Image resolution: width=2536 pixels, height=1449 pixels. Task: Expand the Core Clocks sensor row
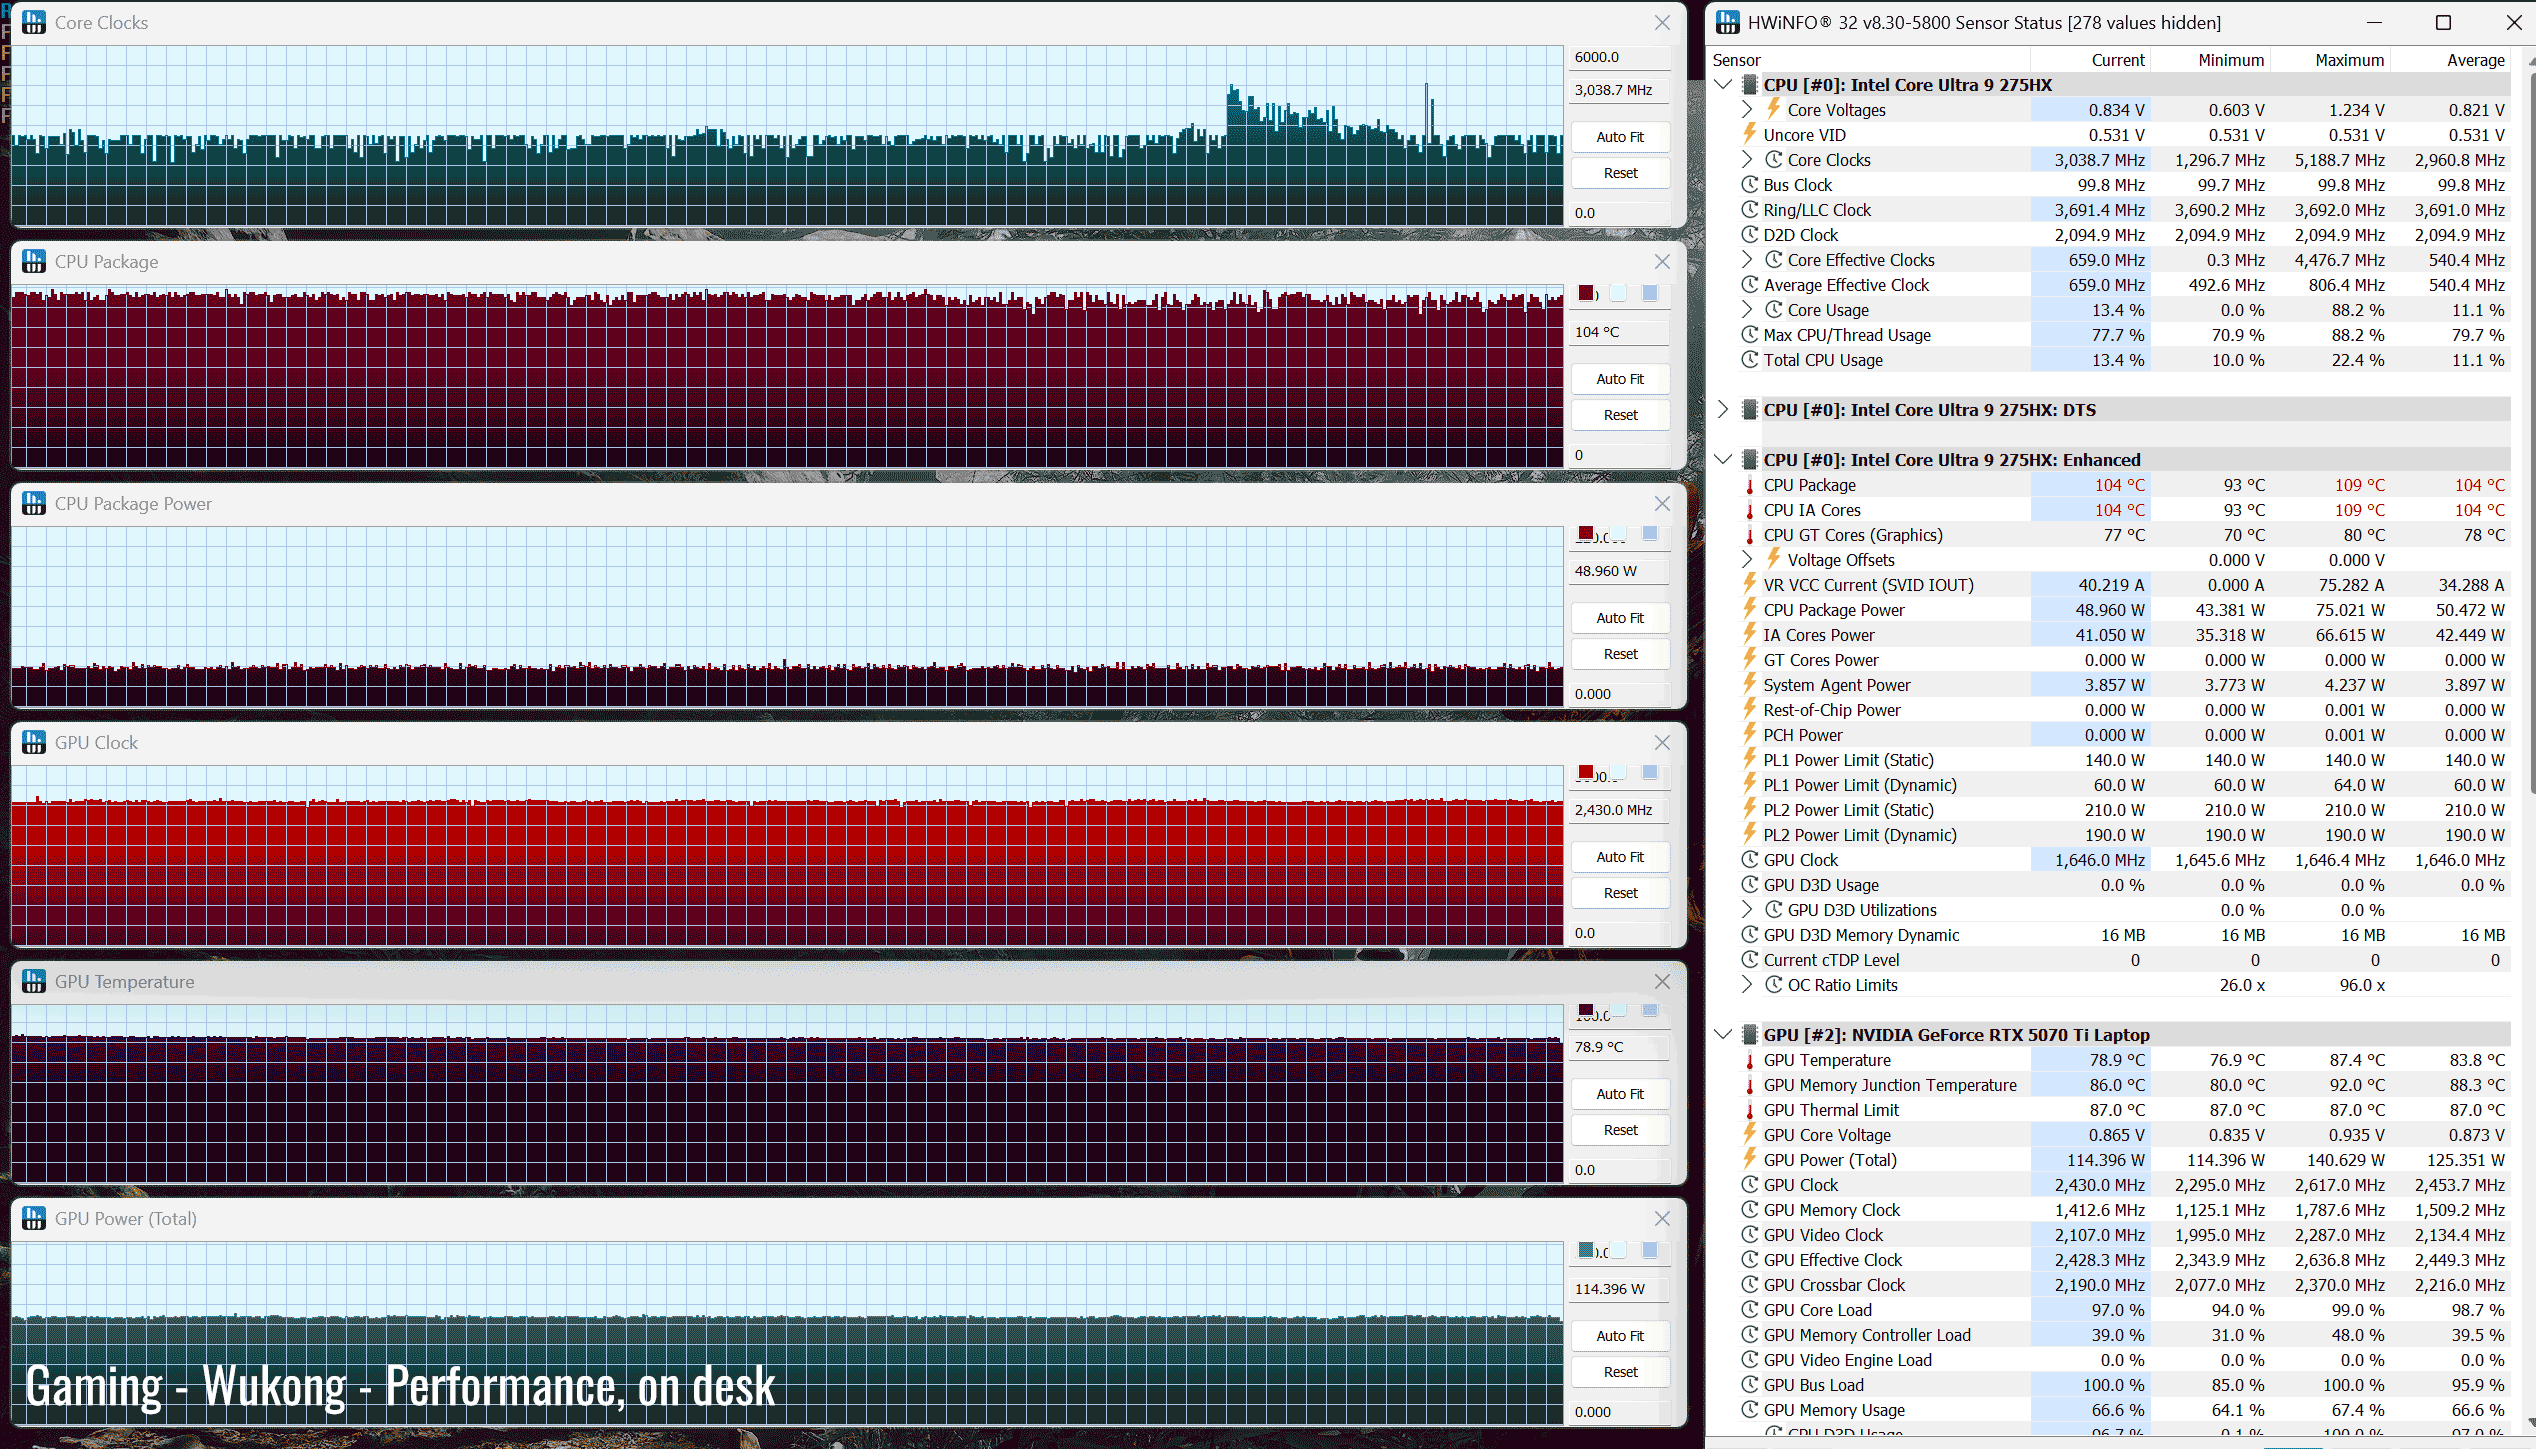coord(1747,160)
